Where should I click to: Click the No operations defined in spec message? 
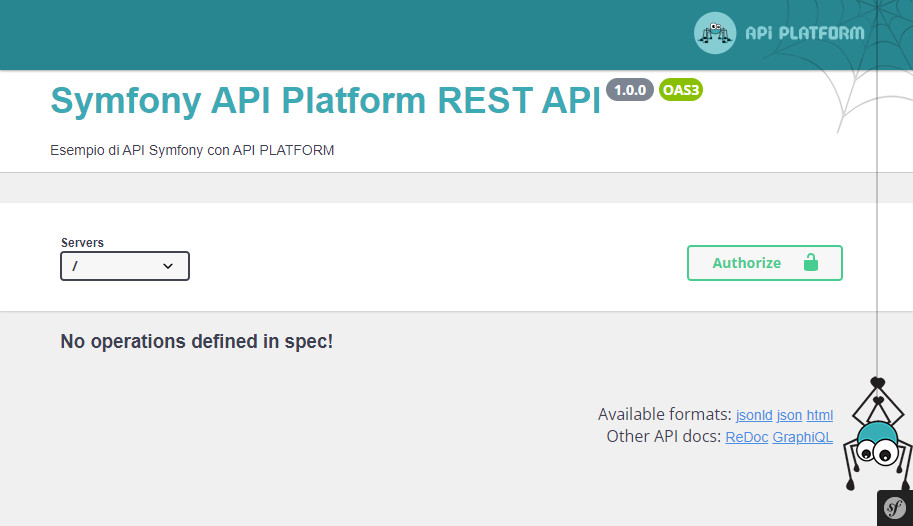197,341
